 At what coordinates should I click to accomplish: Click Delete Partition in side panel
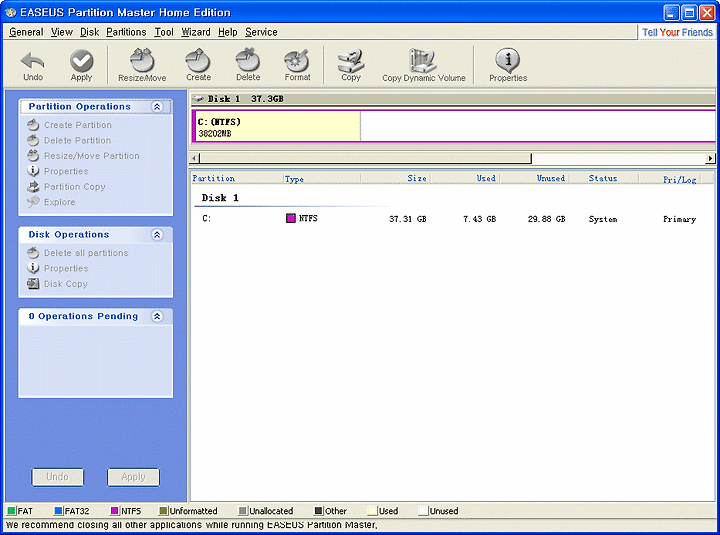coord(69,141)
